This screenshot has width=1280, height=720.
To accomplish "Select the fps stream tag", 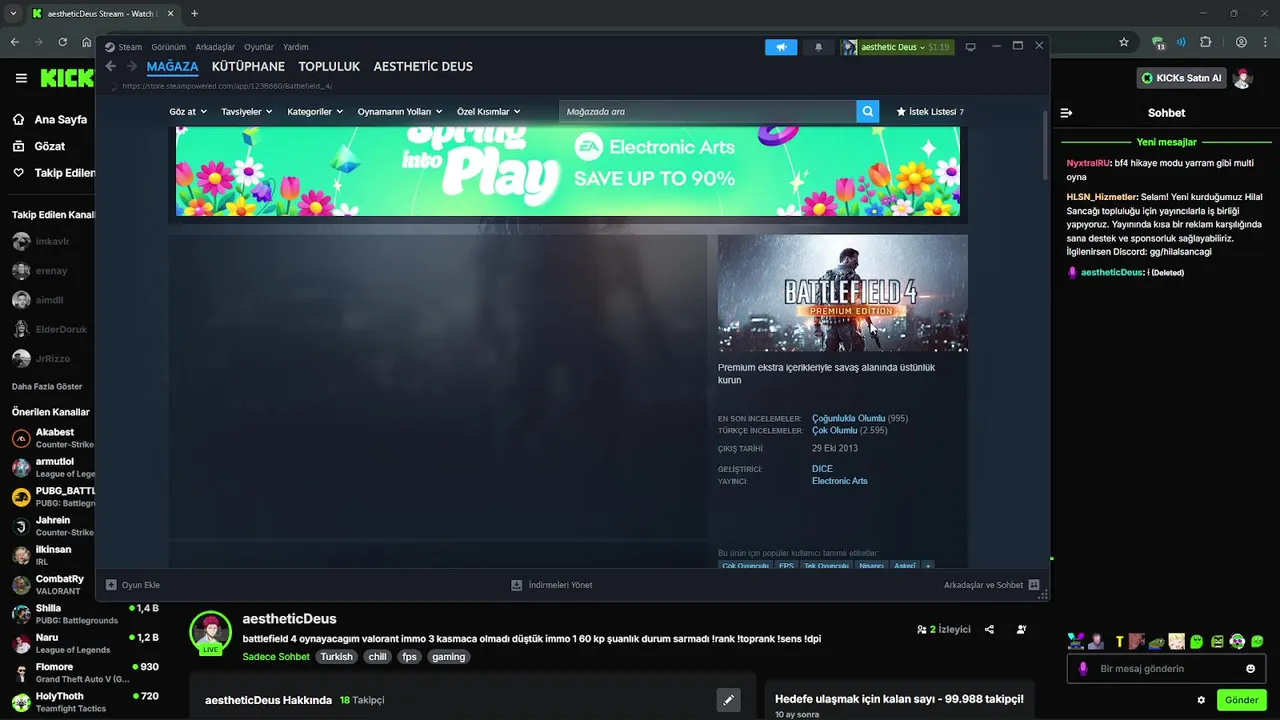I will click(408, 657).
